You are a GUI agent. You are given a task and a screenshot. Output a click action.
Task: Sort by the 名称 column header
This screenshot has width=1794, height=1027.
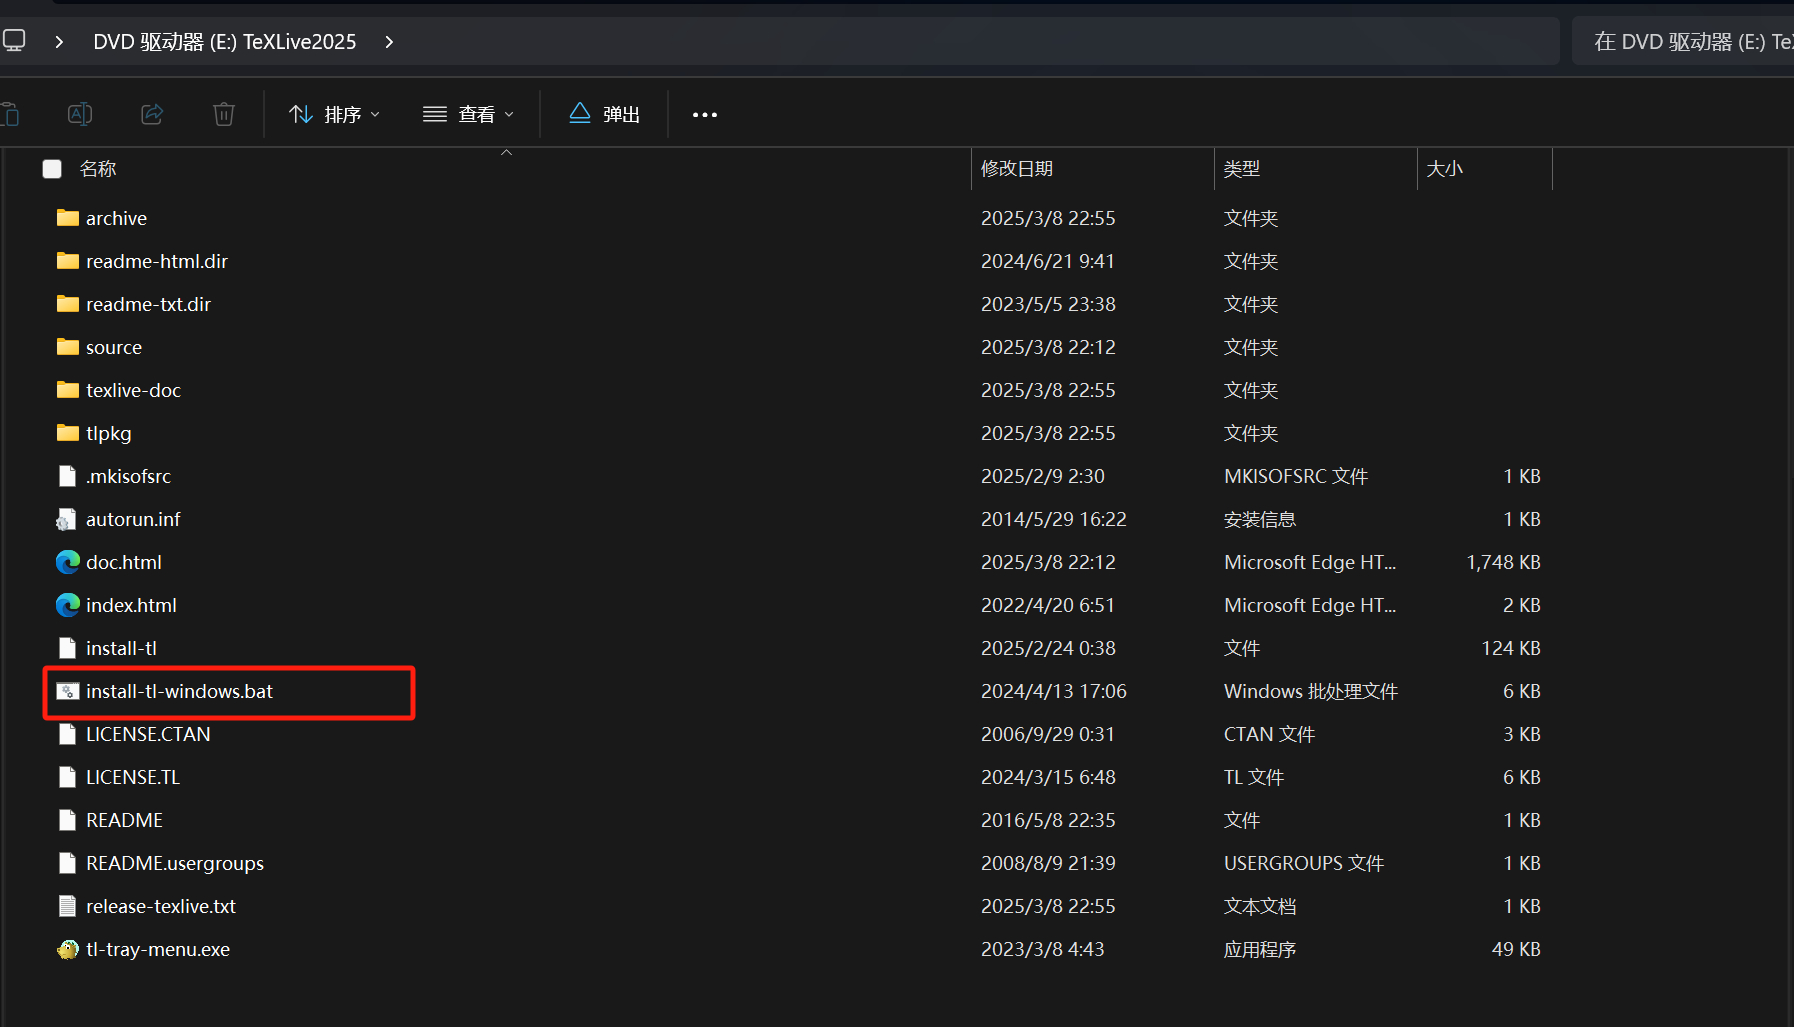[x=98, y=169]
